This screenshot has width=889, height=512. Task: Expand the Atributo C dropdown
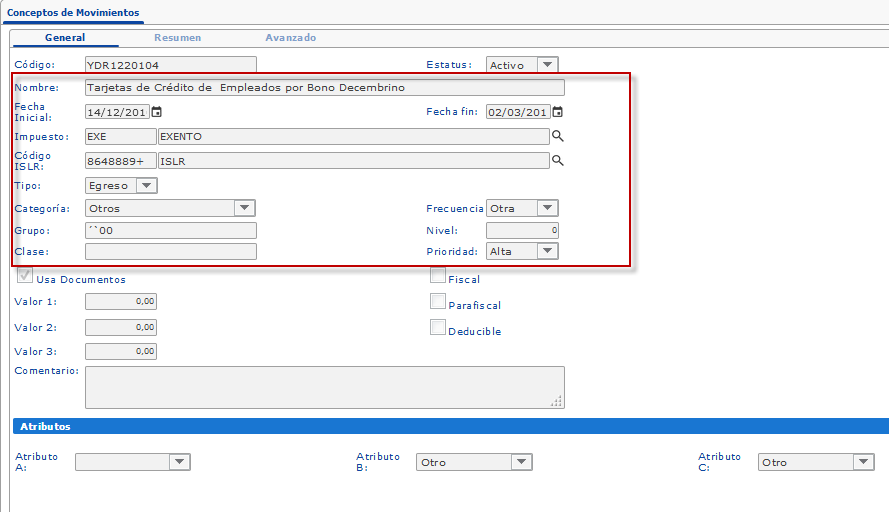point(816,462)
